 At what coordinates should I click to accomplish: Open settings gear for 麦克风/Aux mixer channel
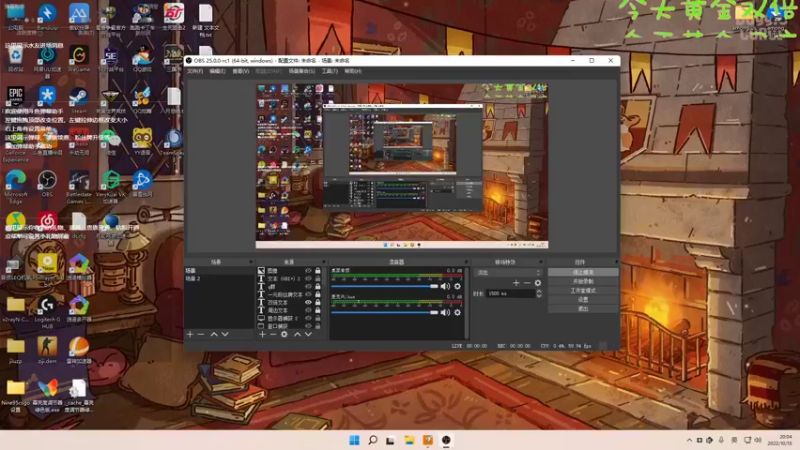pos(457,312)
